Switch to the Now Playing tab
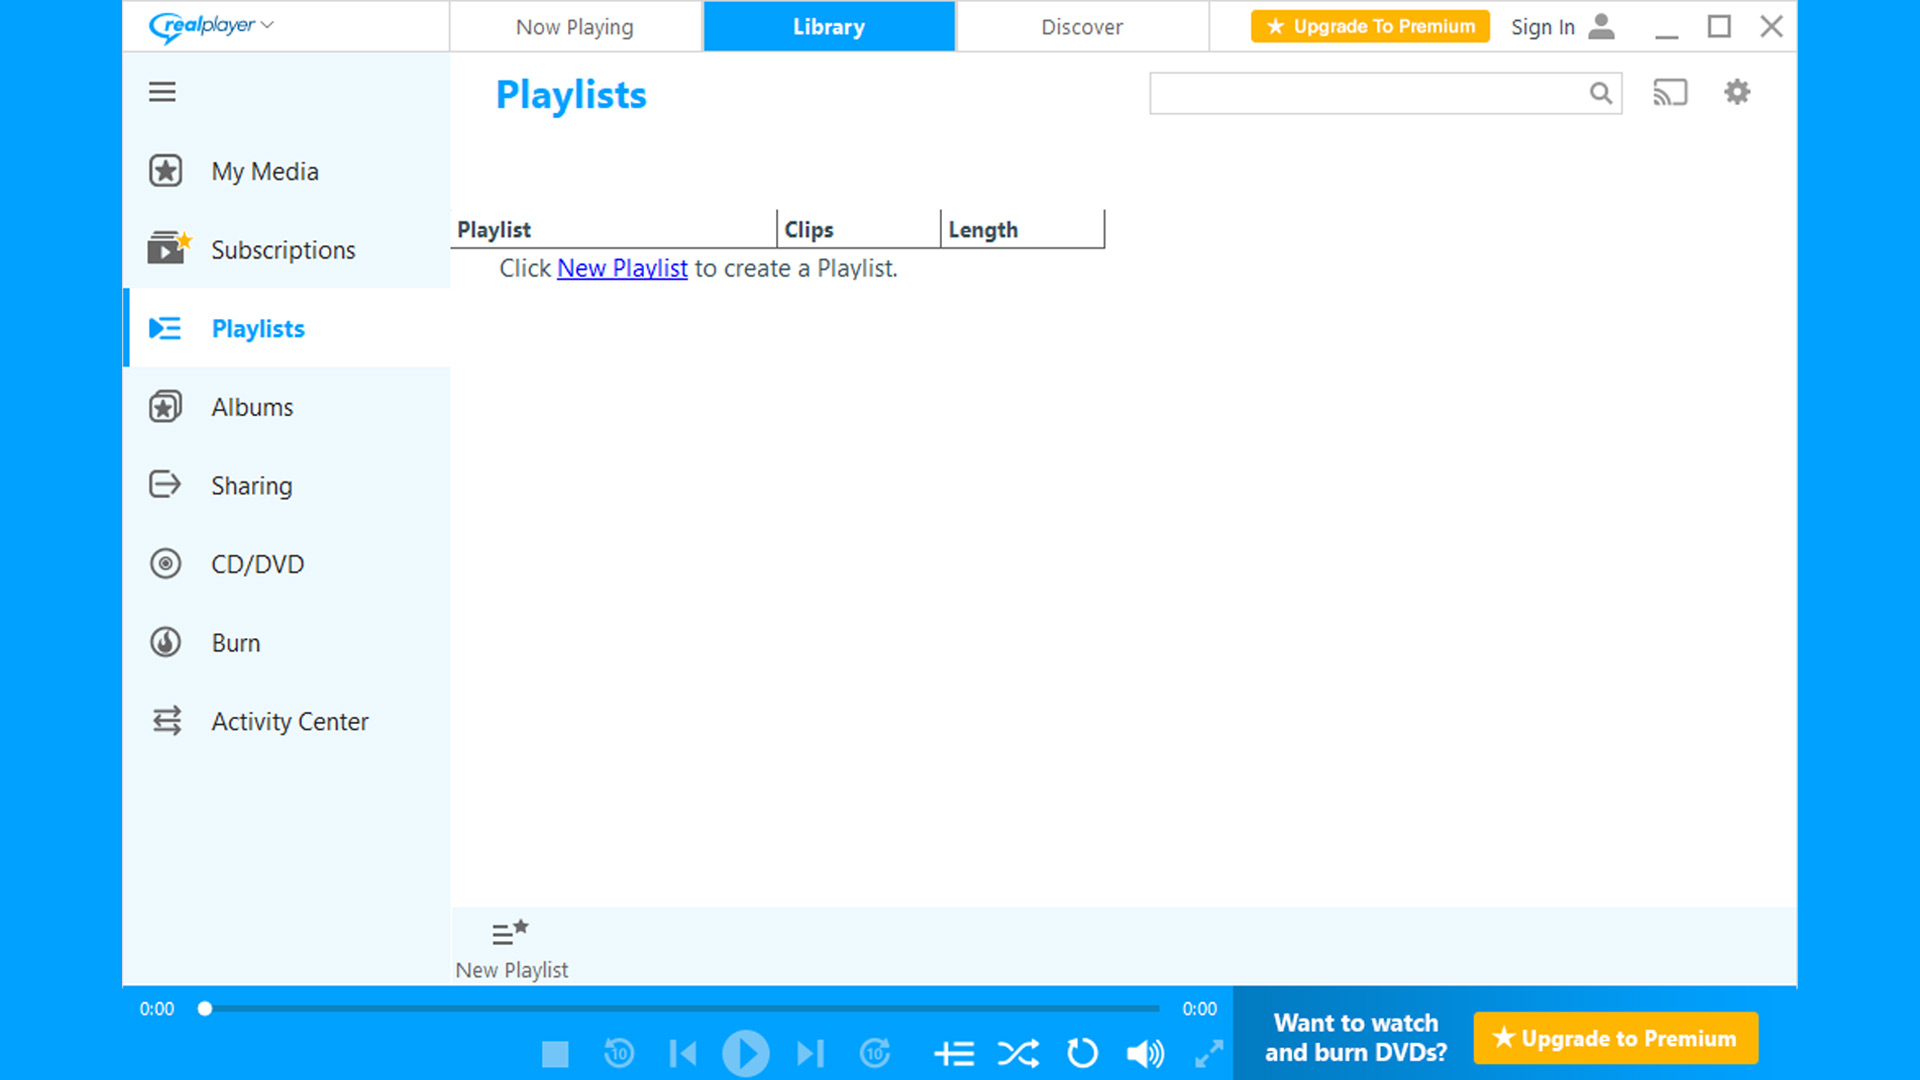Viewport: 1920px width, 1080px height. pyautogui.click(x=575, y=27)
